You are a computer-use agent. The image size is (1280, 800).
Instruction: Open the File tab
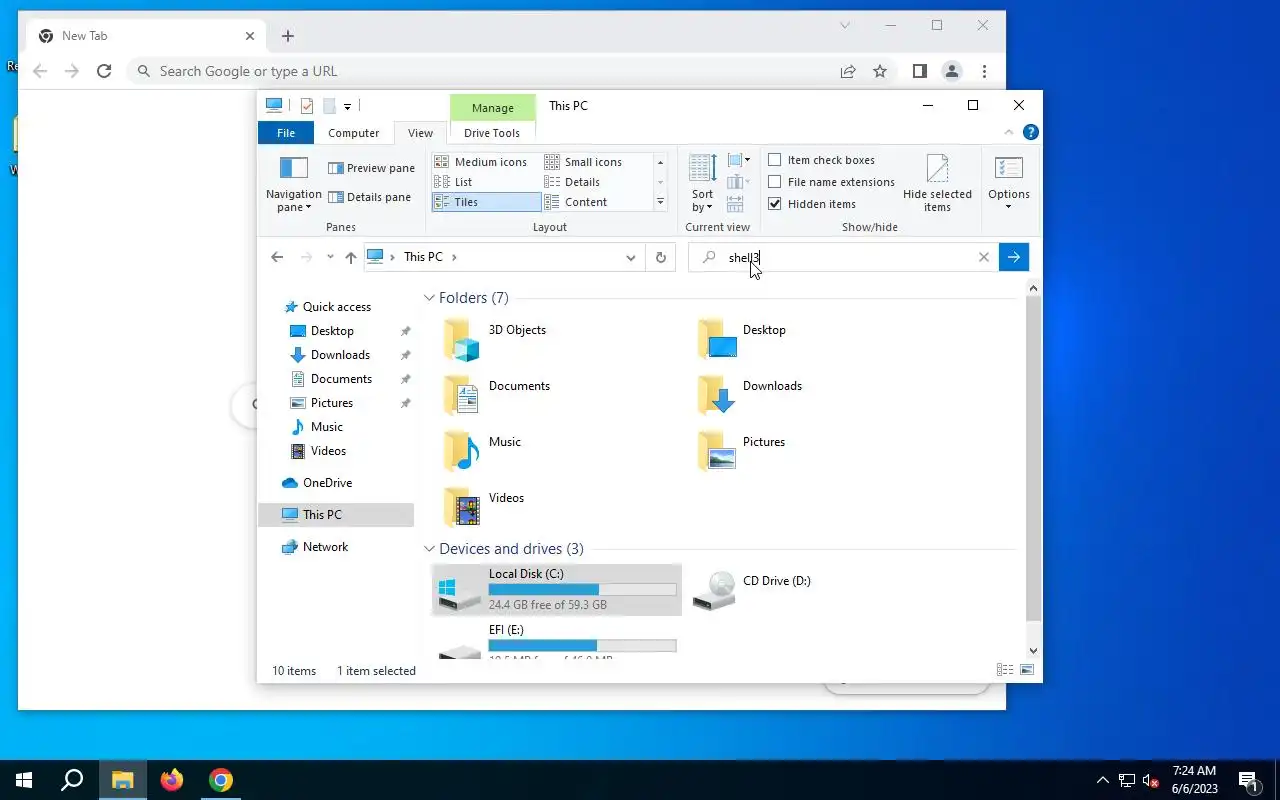[x=286, y=133]
